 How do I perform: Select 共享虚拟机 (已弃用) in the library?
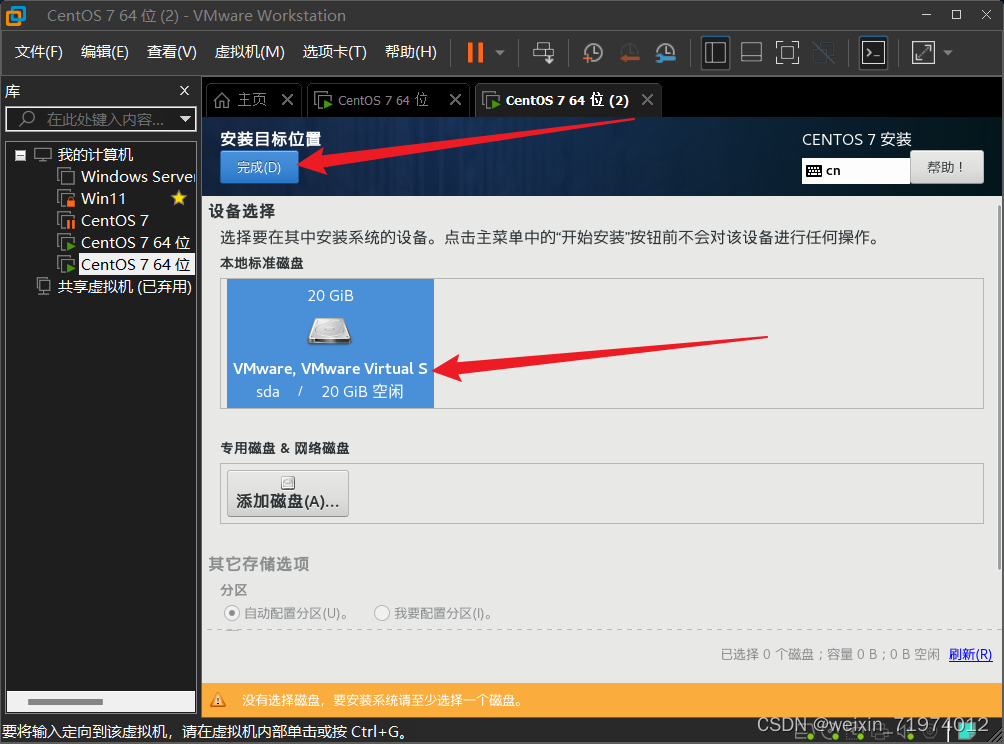click(x=124, y=286)
